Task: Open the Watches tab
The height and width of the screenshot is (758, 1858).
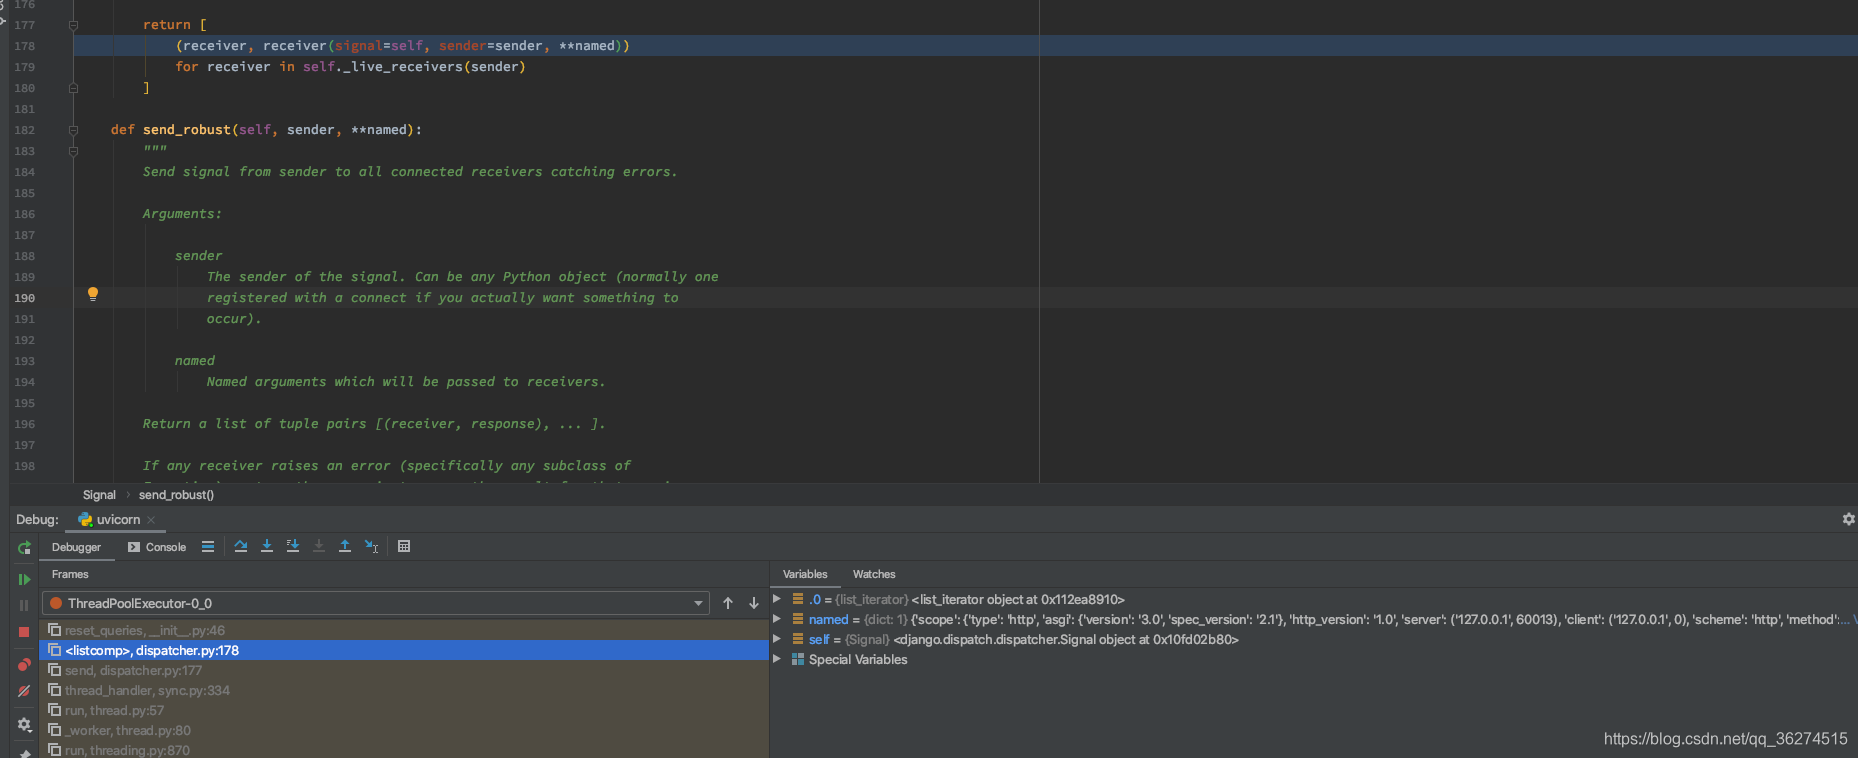Action: pos(874,574)
